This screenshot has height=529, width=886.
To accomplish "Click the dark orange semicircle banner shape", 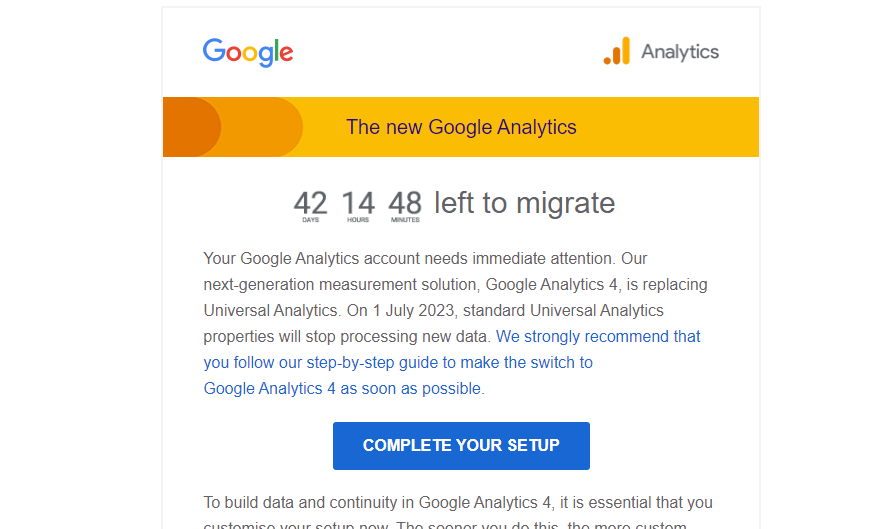I will (190, 127).
